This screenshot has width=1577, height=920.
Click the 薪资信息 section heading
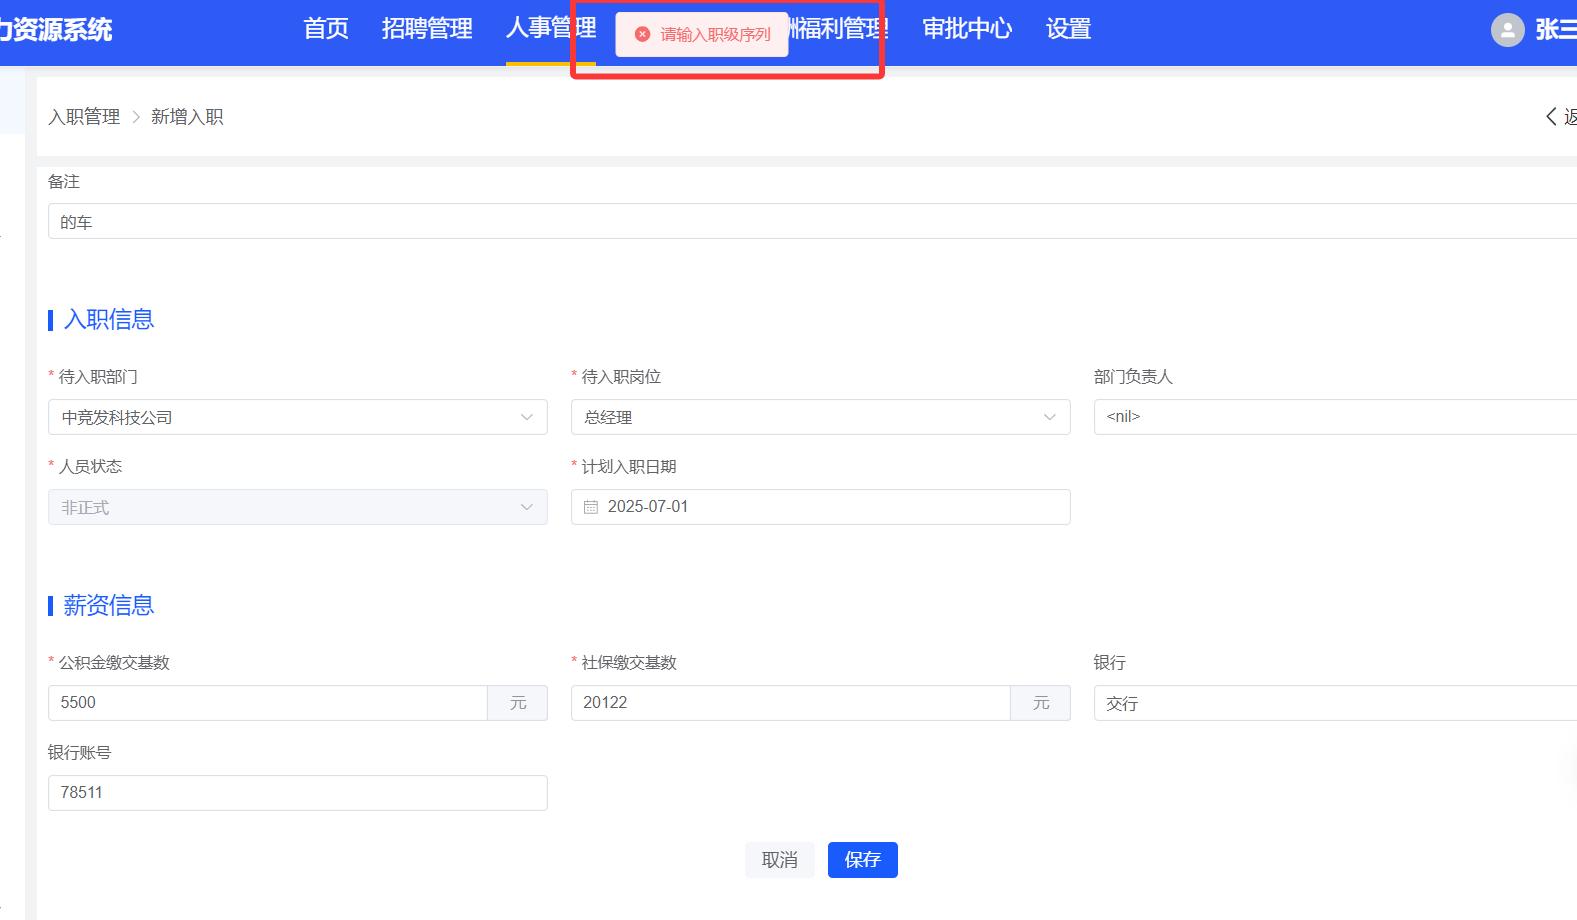tap(108, 605)
